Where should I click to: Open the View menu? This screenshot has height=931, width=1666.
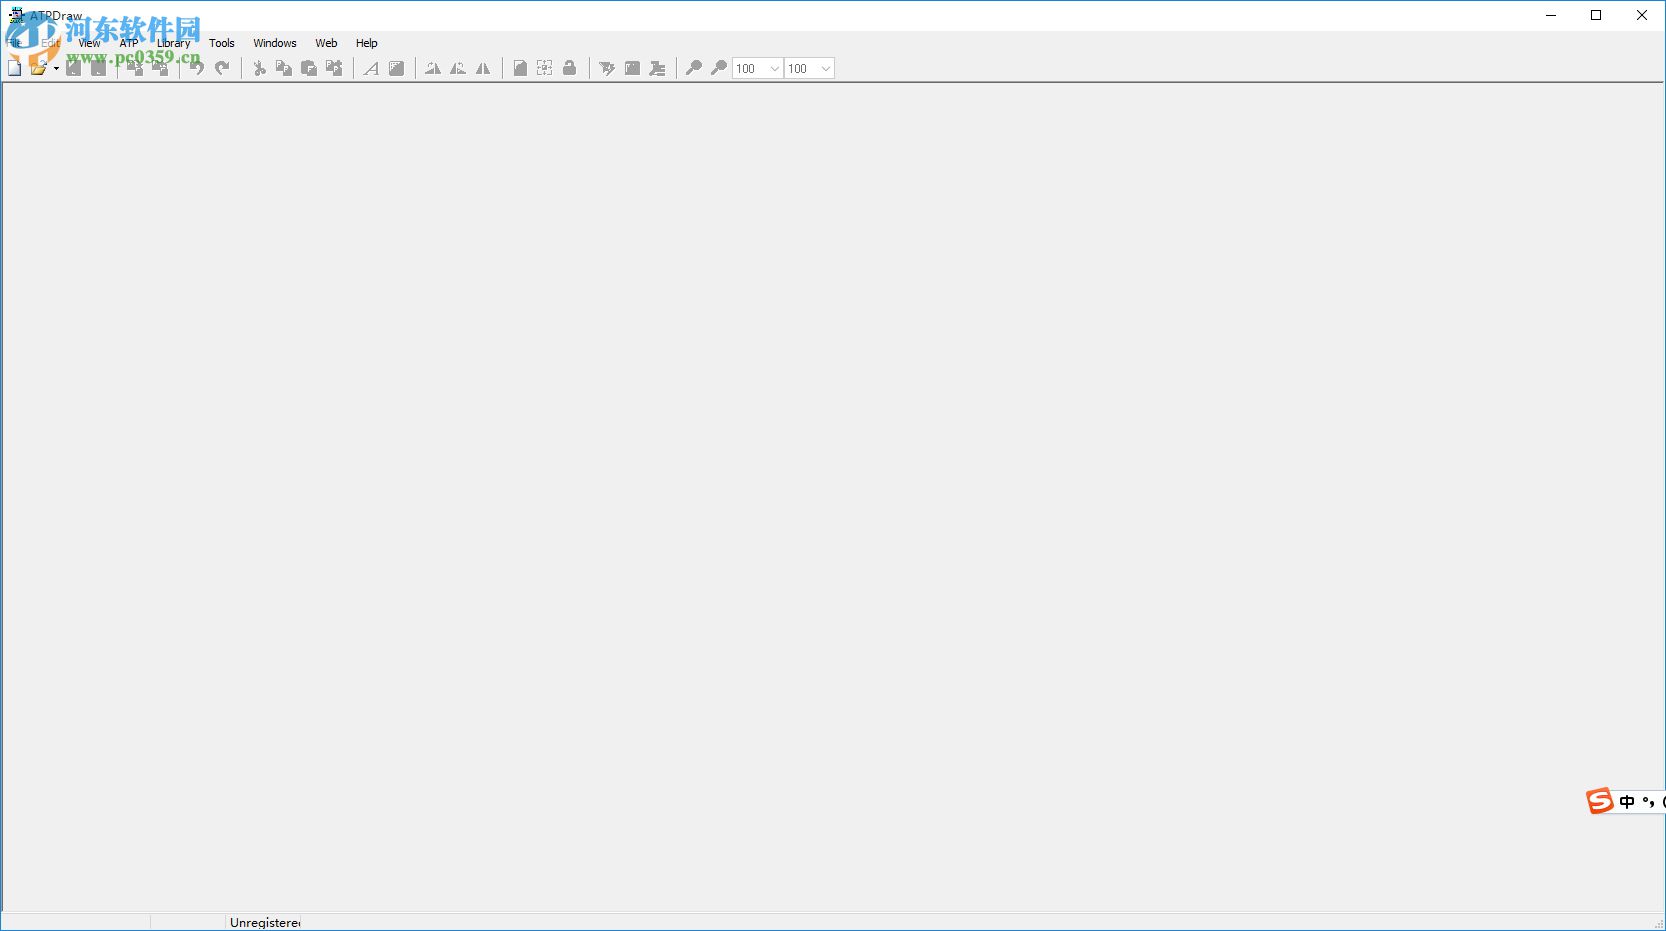(90, 43)
